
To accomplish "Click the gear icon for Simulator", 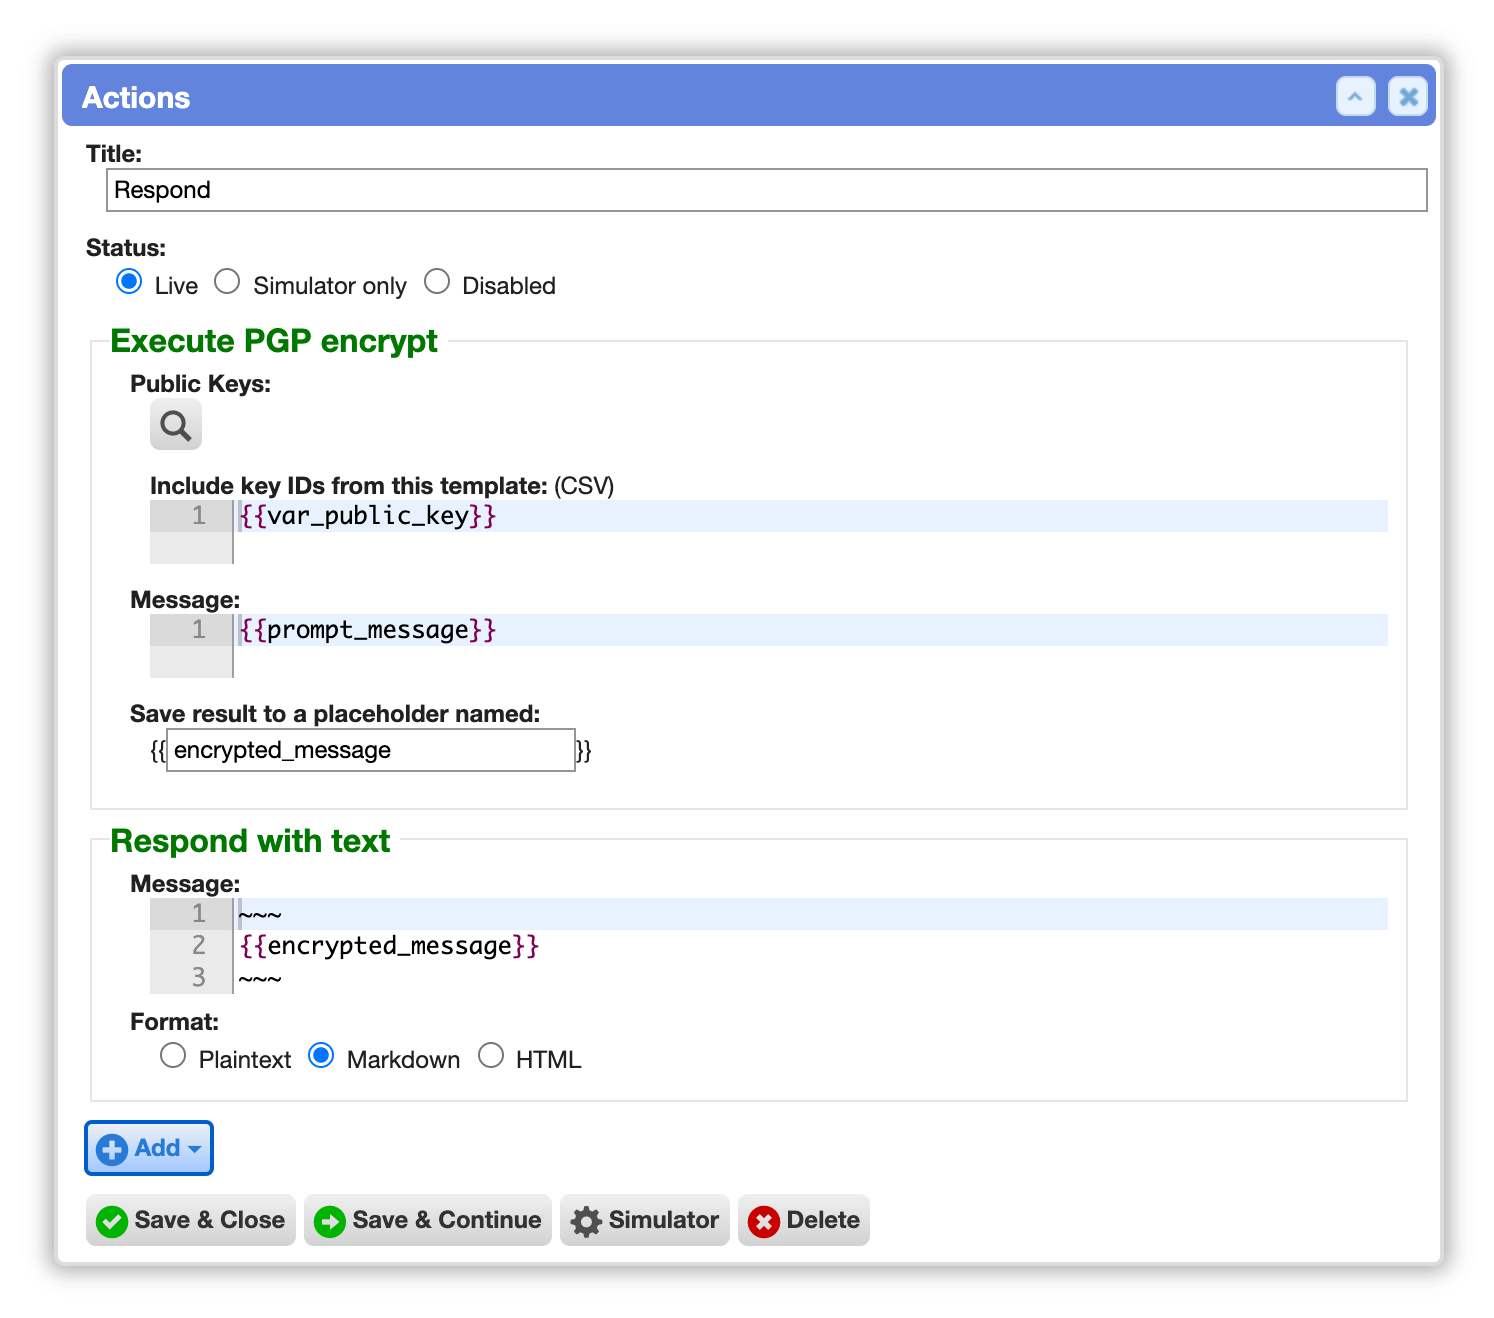I will (586, 1221).
